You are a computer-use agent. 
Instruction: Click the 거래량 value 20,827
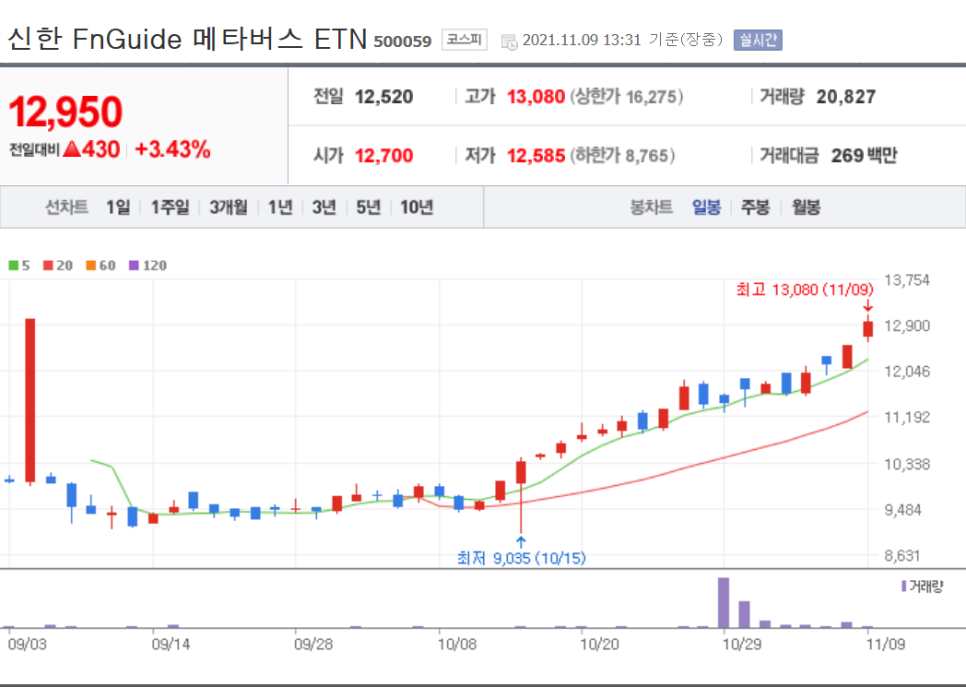point(846,97)
